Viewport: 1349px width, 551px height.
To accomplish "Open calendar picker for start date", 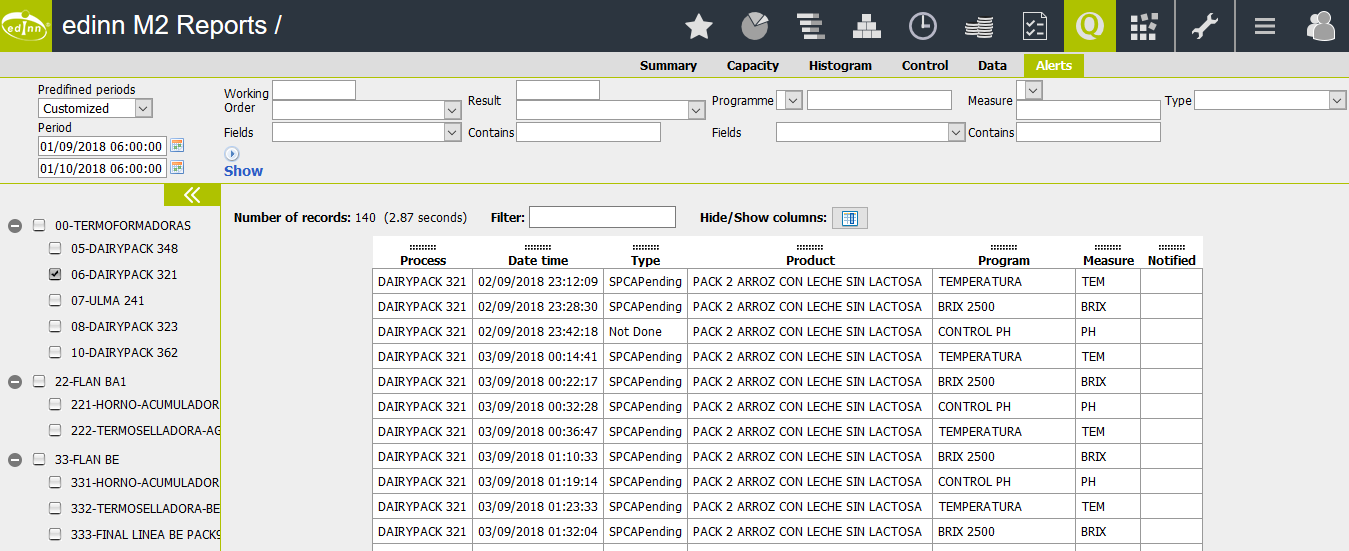I will point(177,146).
